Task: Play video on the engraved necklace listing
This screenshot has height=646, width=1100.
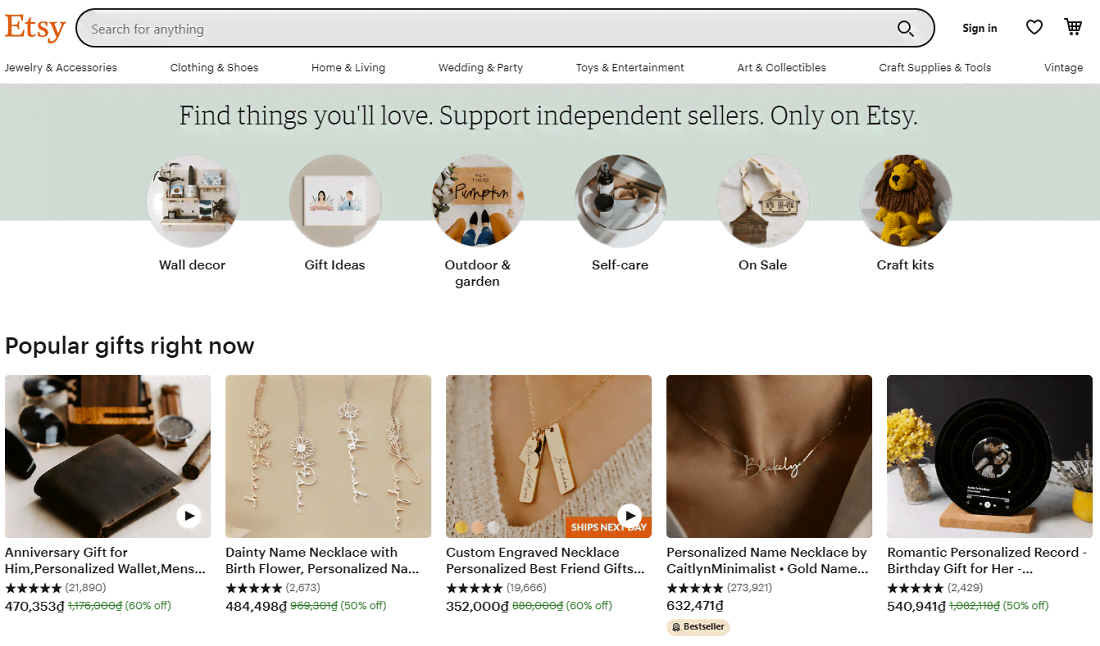Action: [x=629, y=516]
